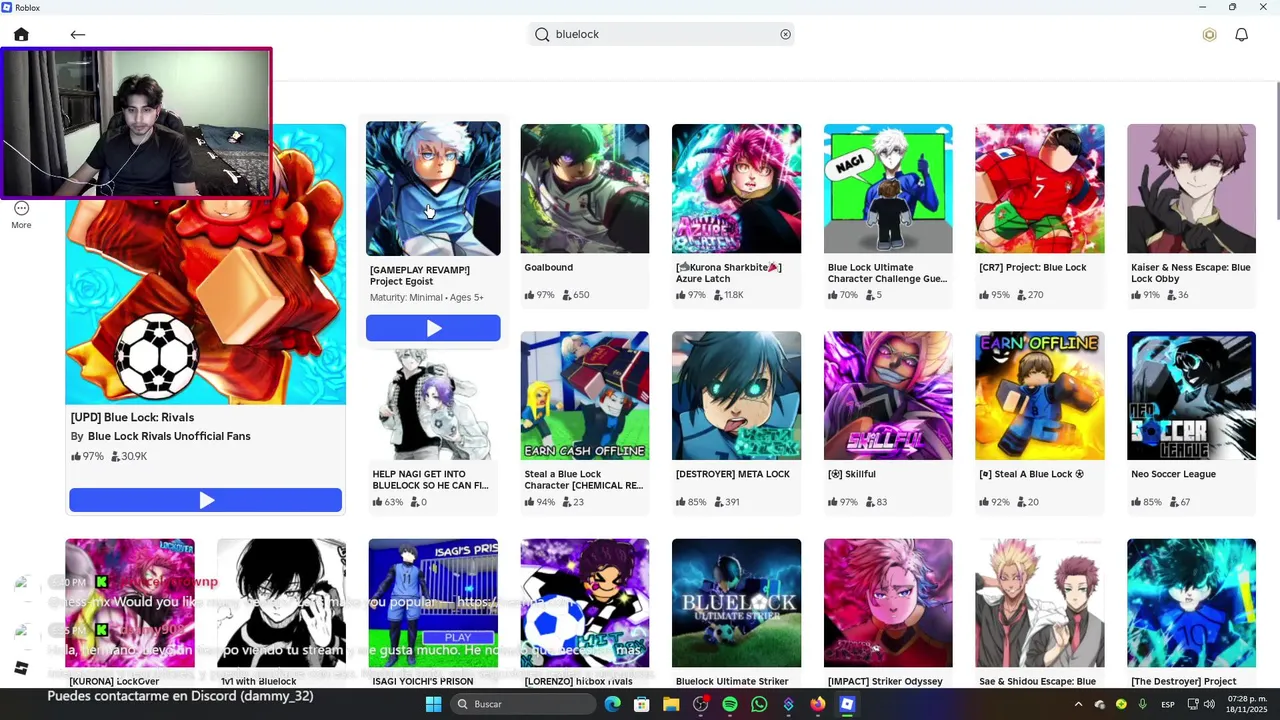Open Blue Lock Rivals Unofficial Fans creator link
1280x720 pixels.
[x=169, y=436]
